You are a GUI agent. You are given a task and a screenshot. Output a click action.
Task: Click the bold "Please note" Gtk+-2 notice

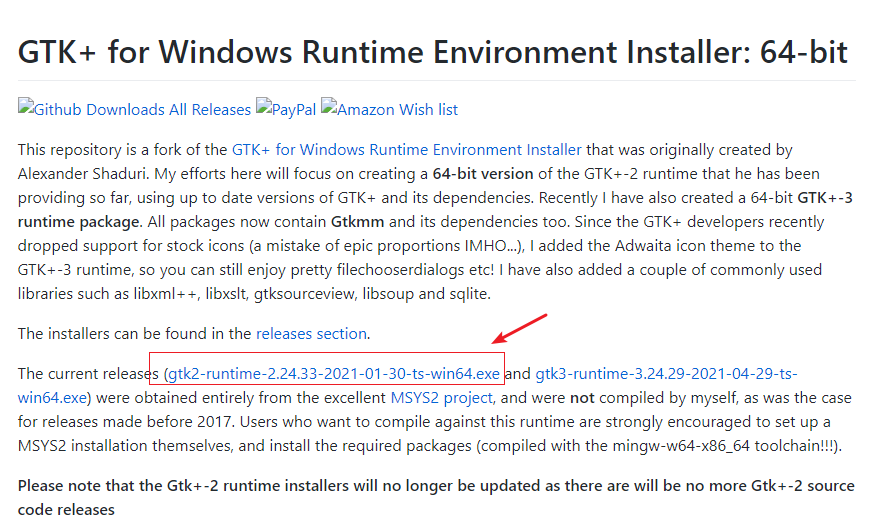point(436,486)
